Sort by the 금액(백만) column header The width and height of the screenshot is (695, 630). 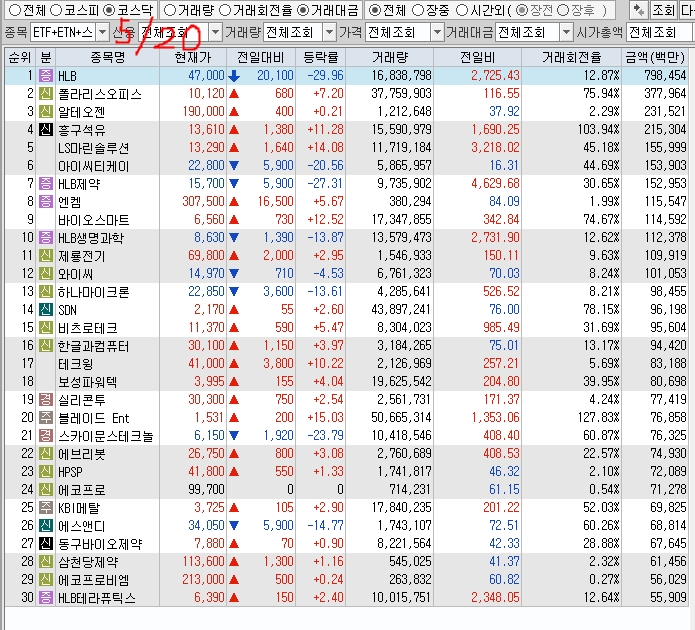tap(655, 57)
